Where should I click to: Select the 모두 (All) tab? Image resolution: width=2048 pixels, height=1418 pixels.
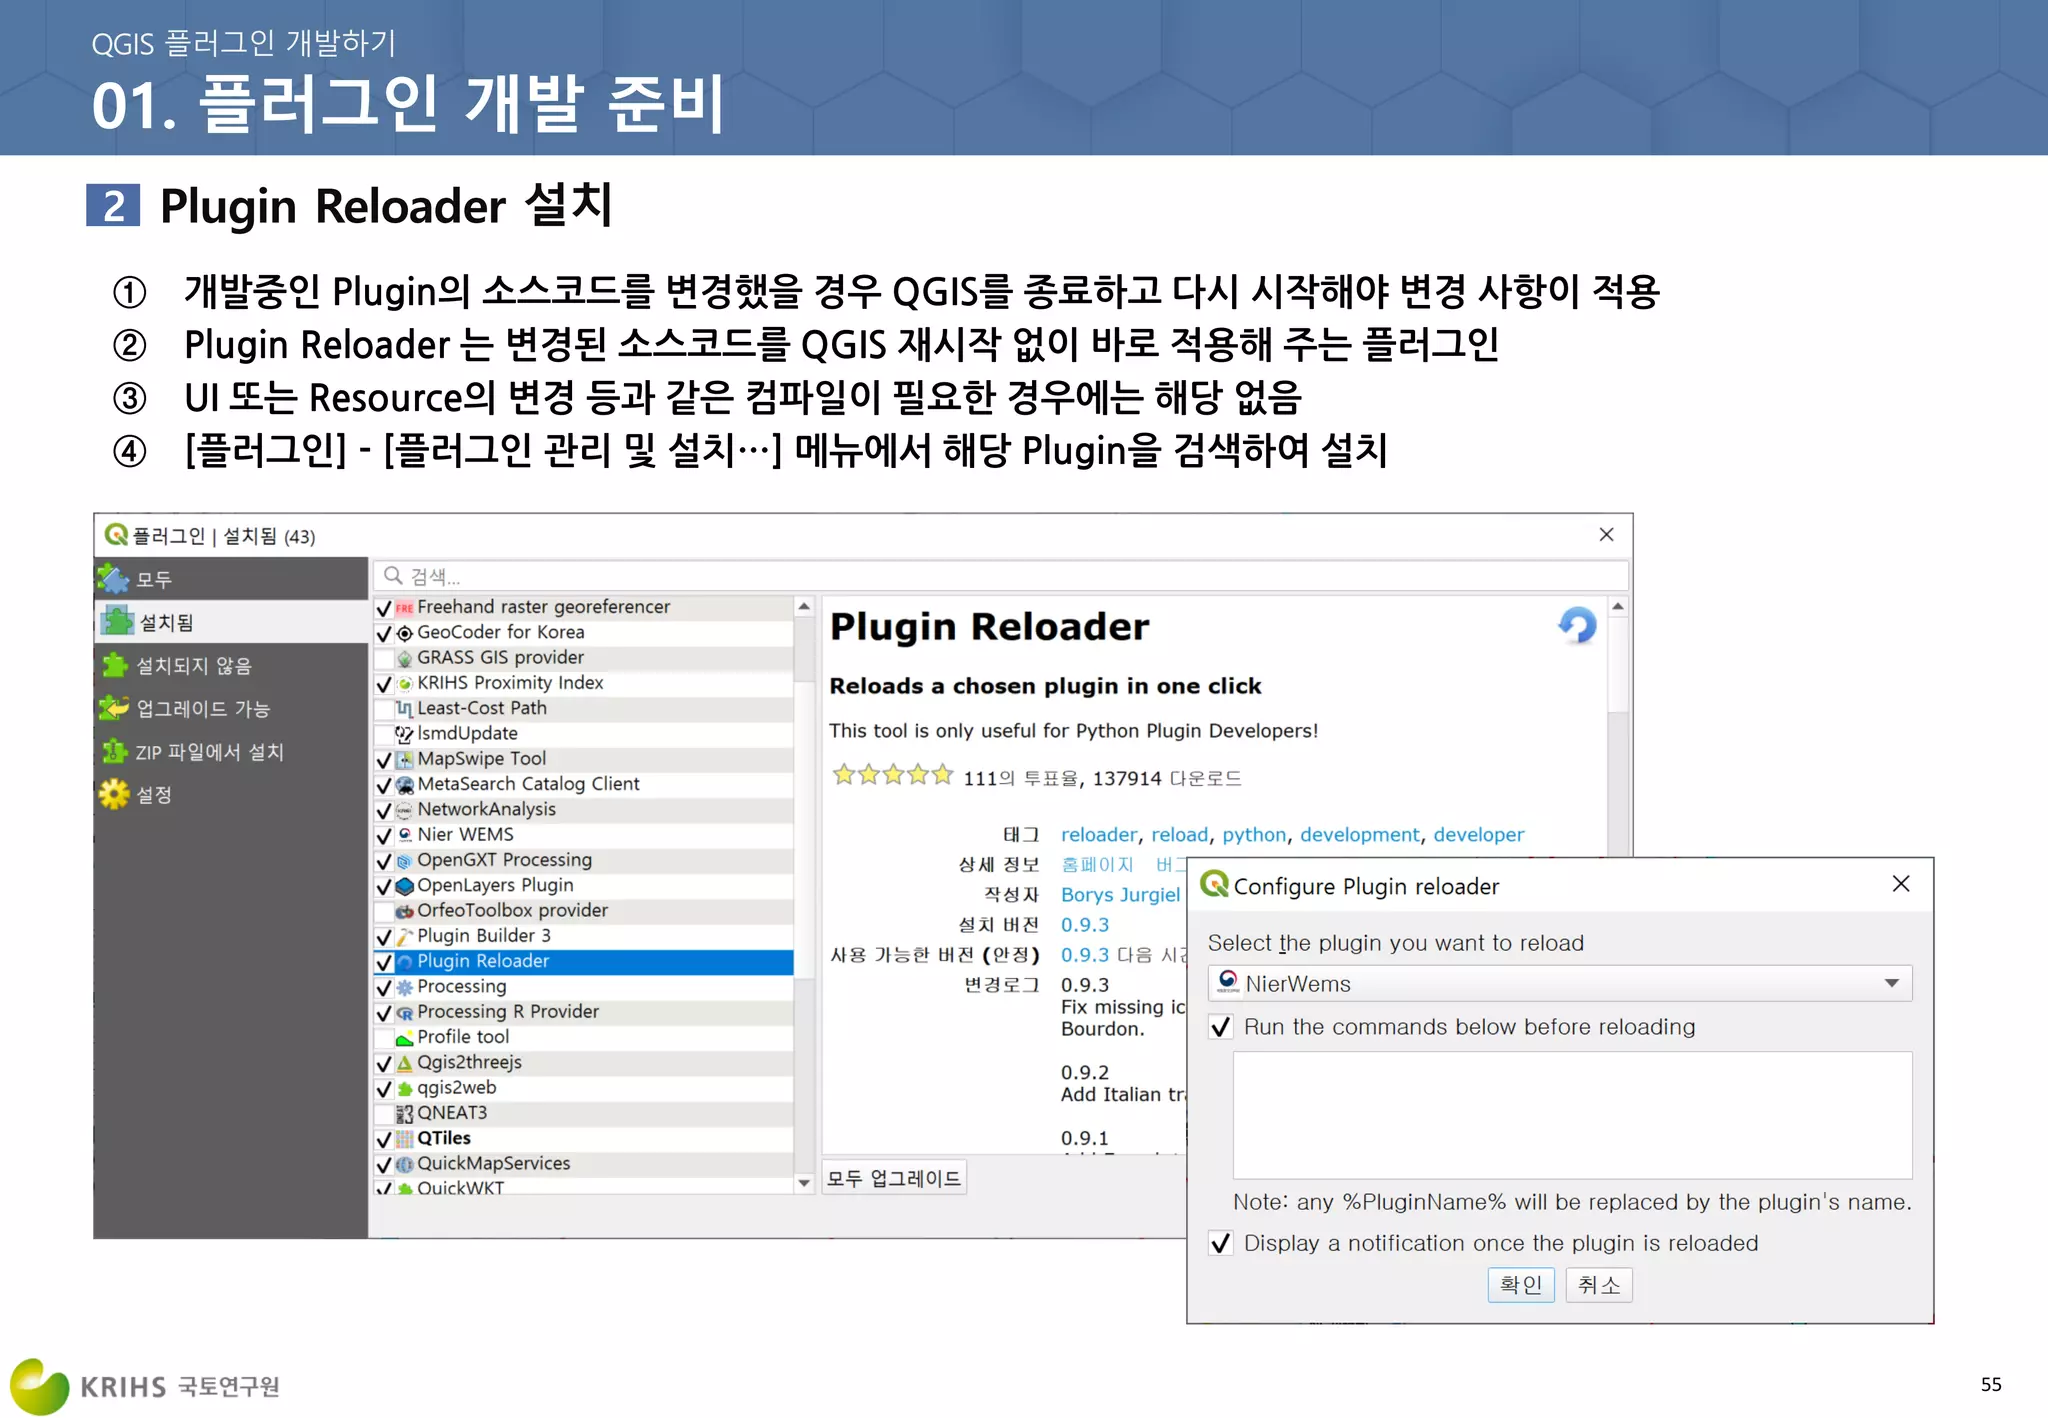(231, 579)
